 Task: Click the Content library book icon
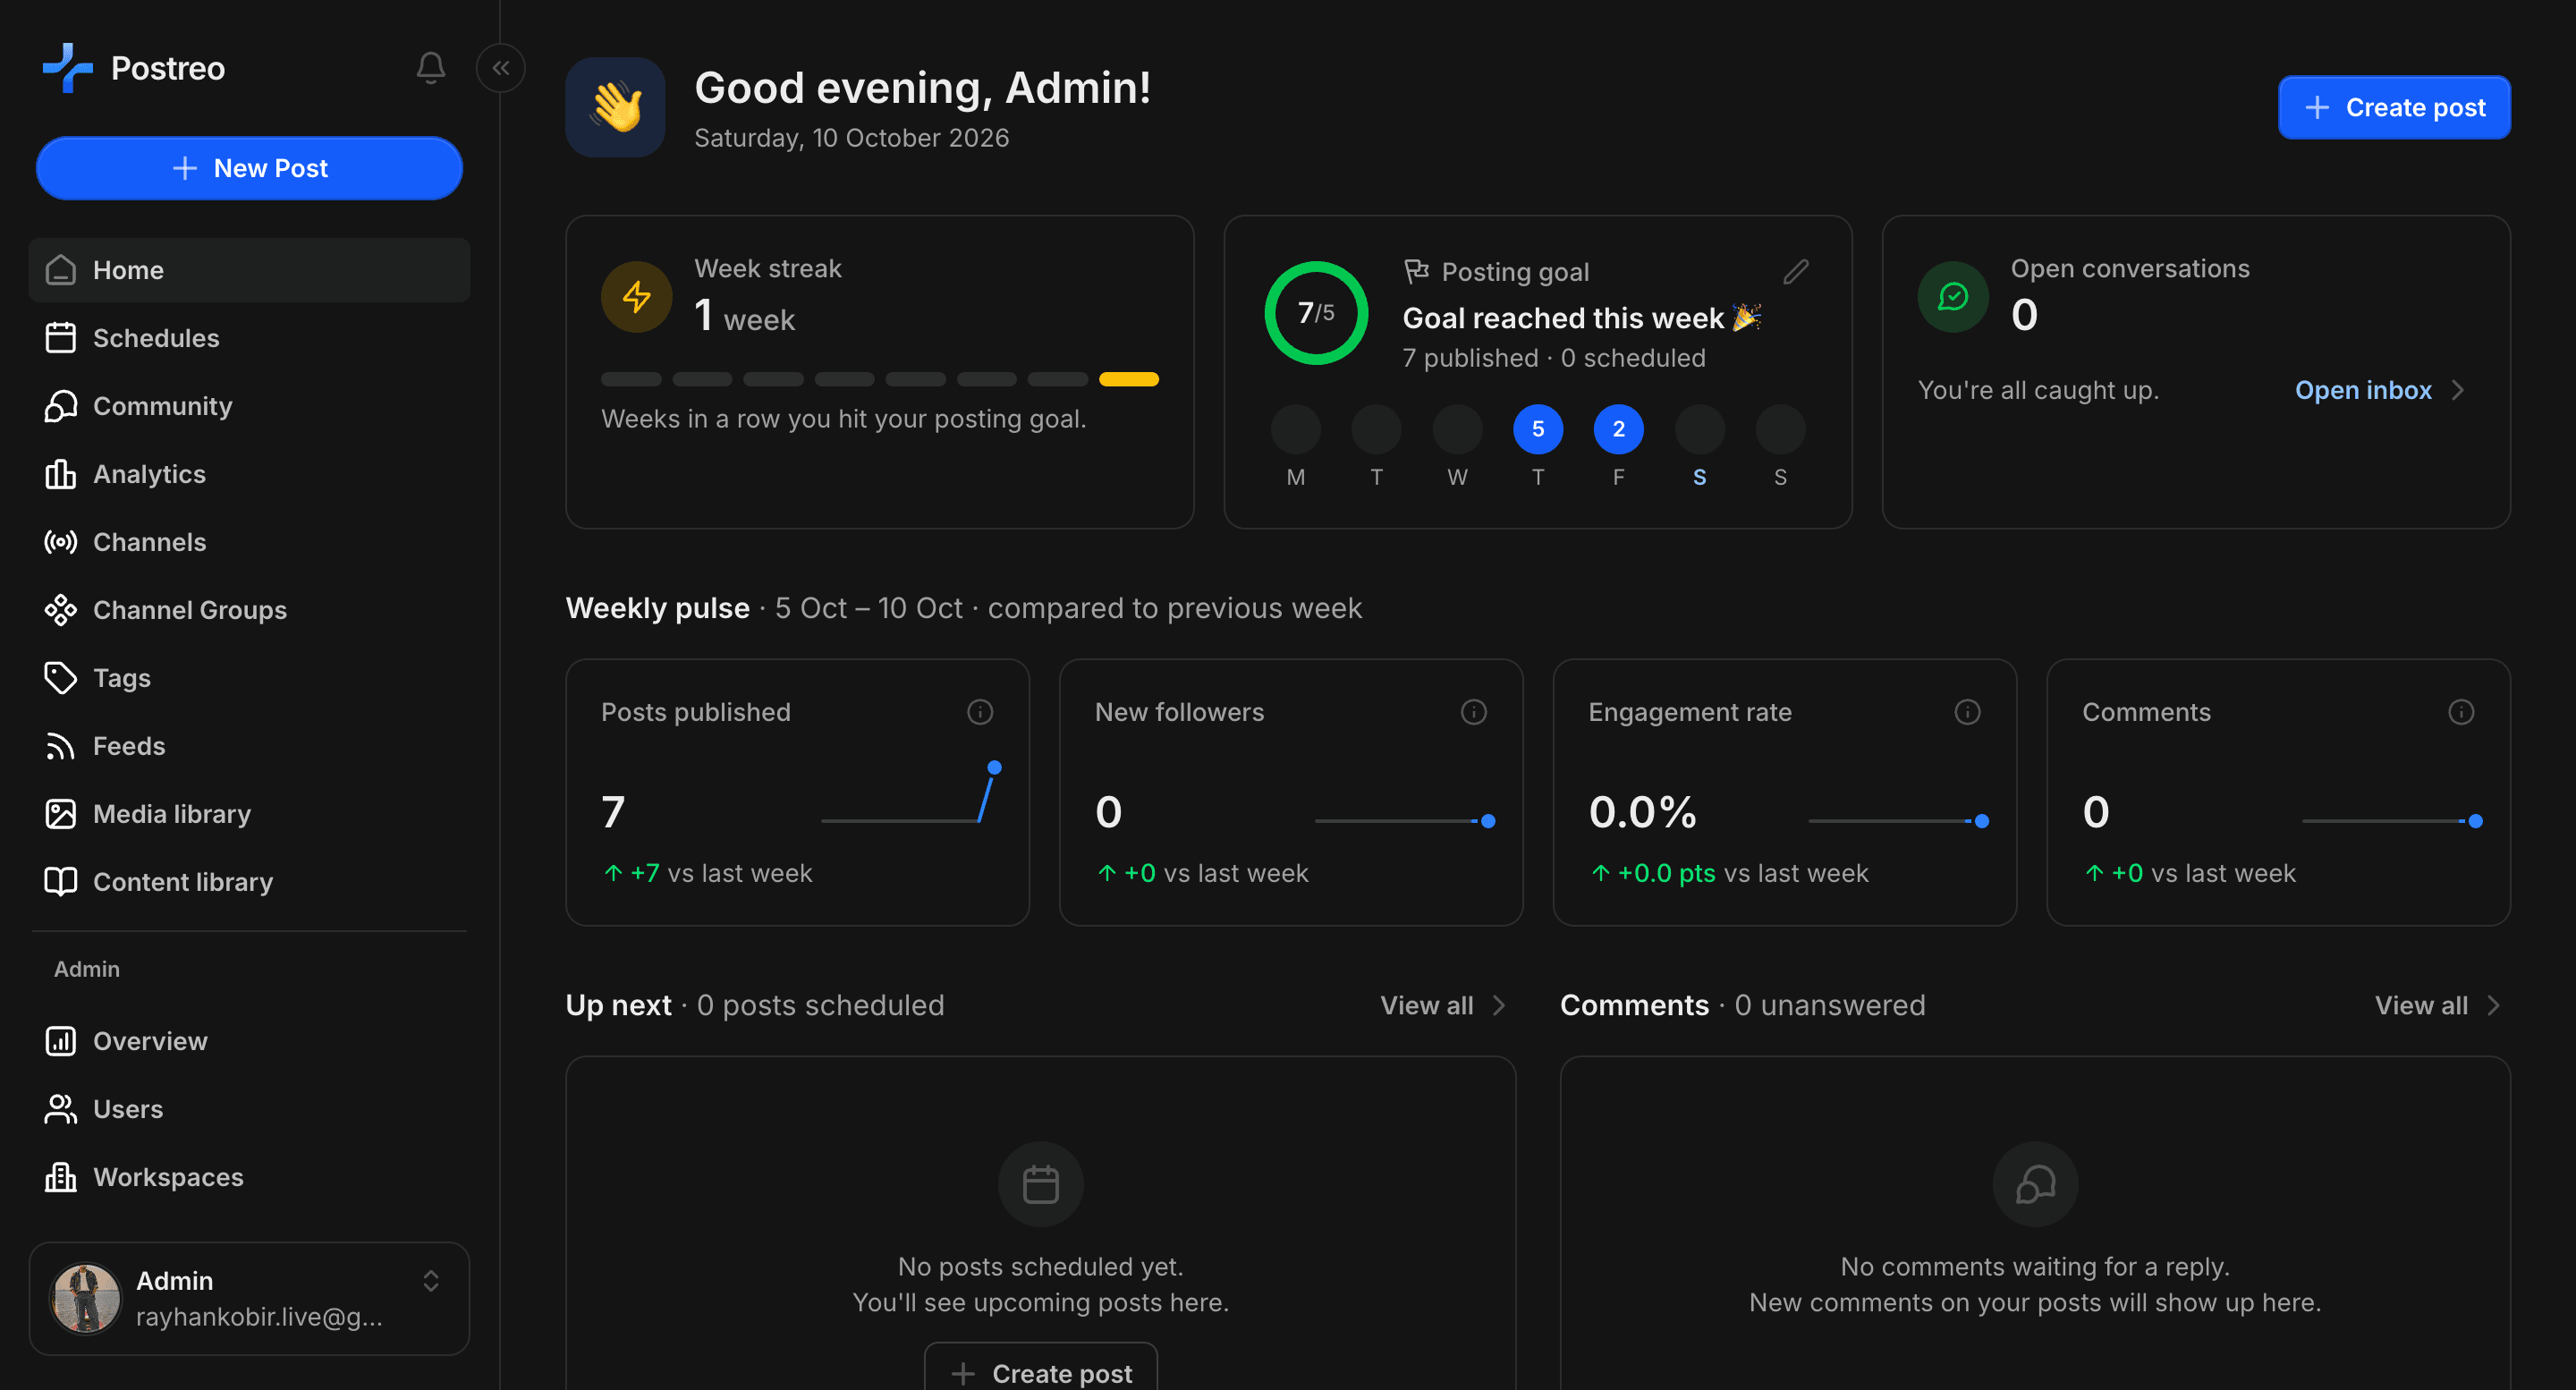pyautogui.click(x=61, y=882)
